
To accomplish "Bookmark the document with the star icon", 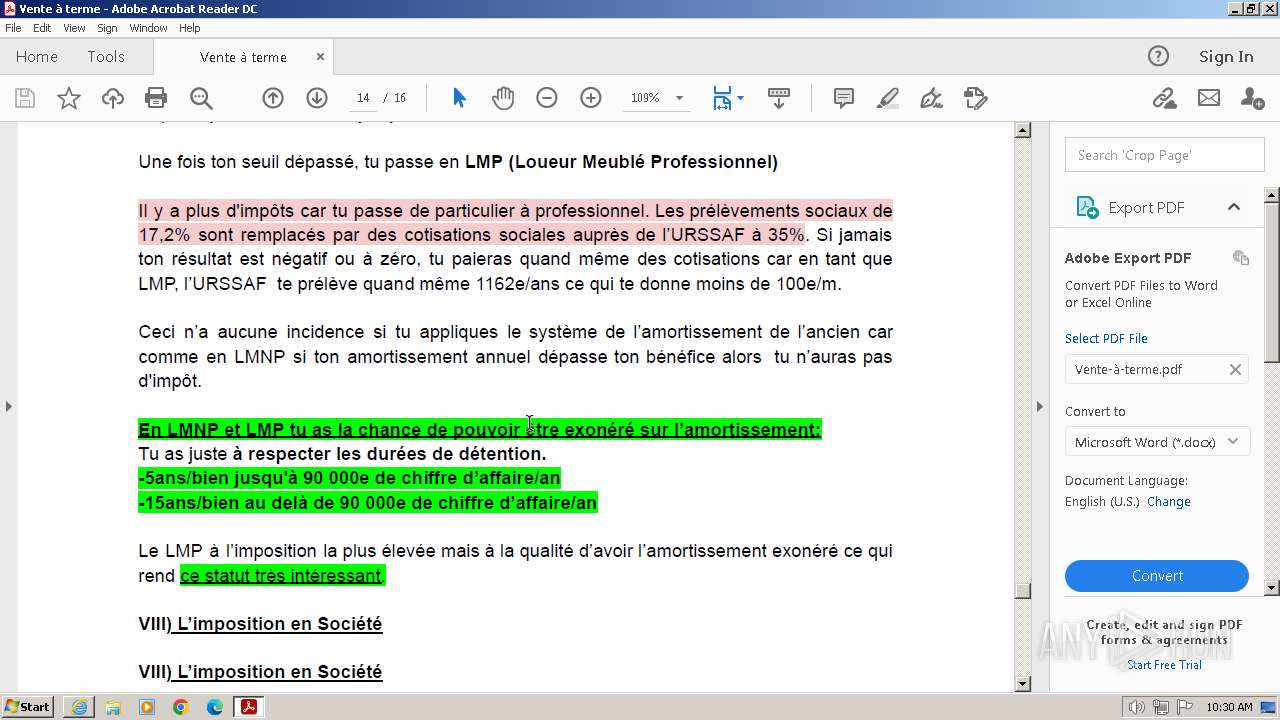I will pos(69,98).
